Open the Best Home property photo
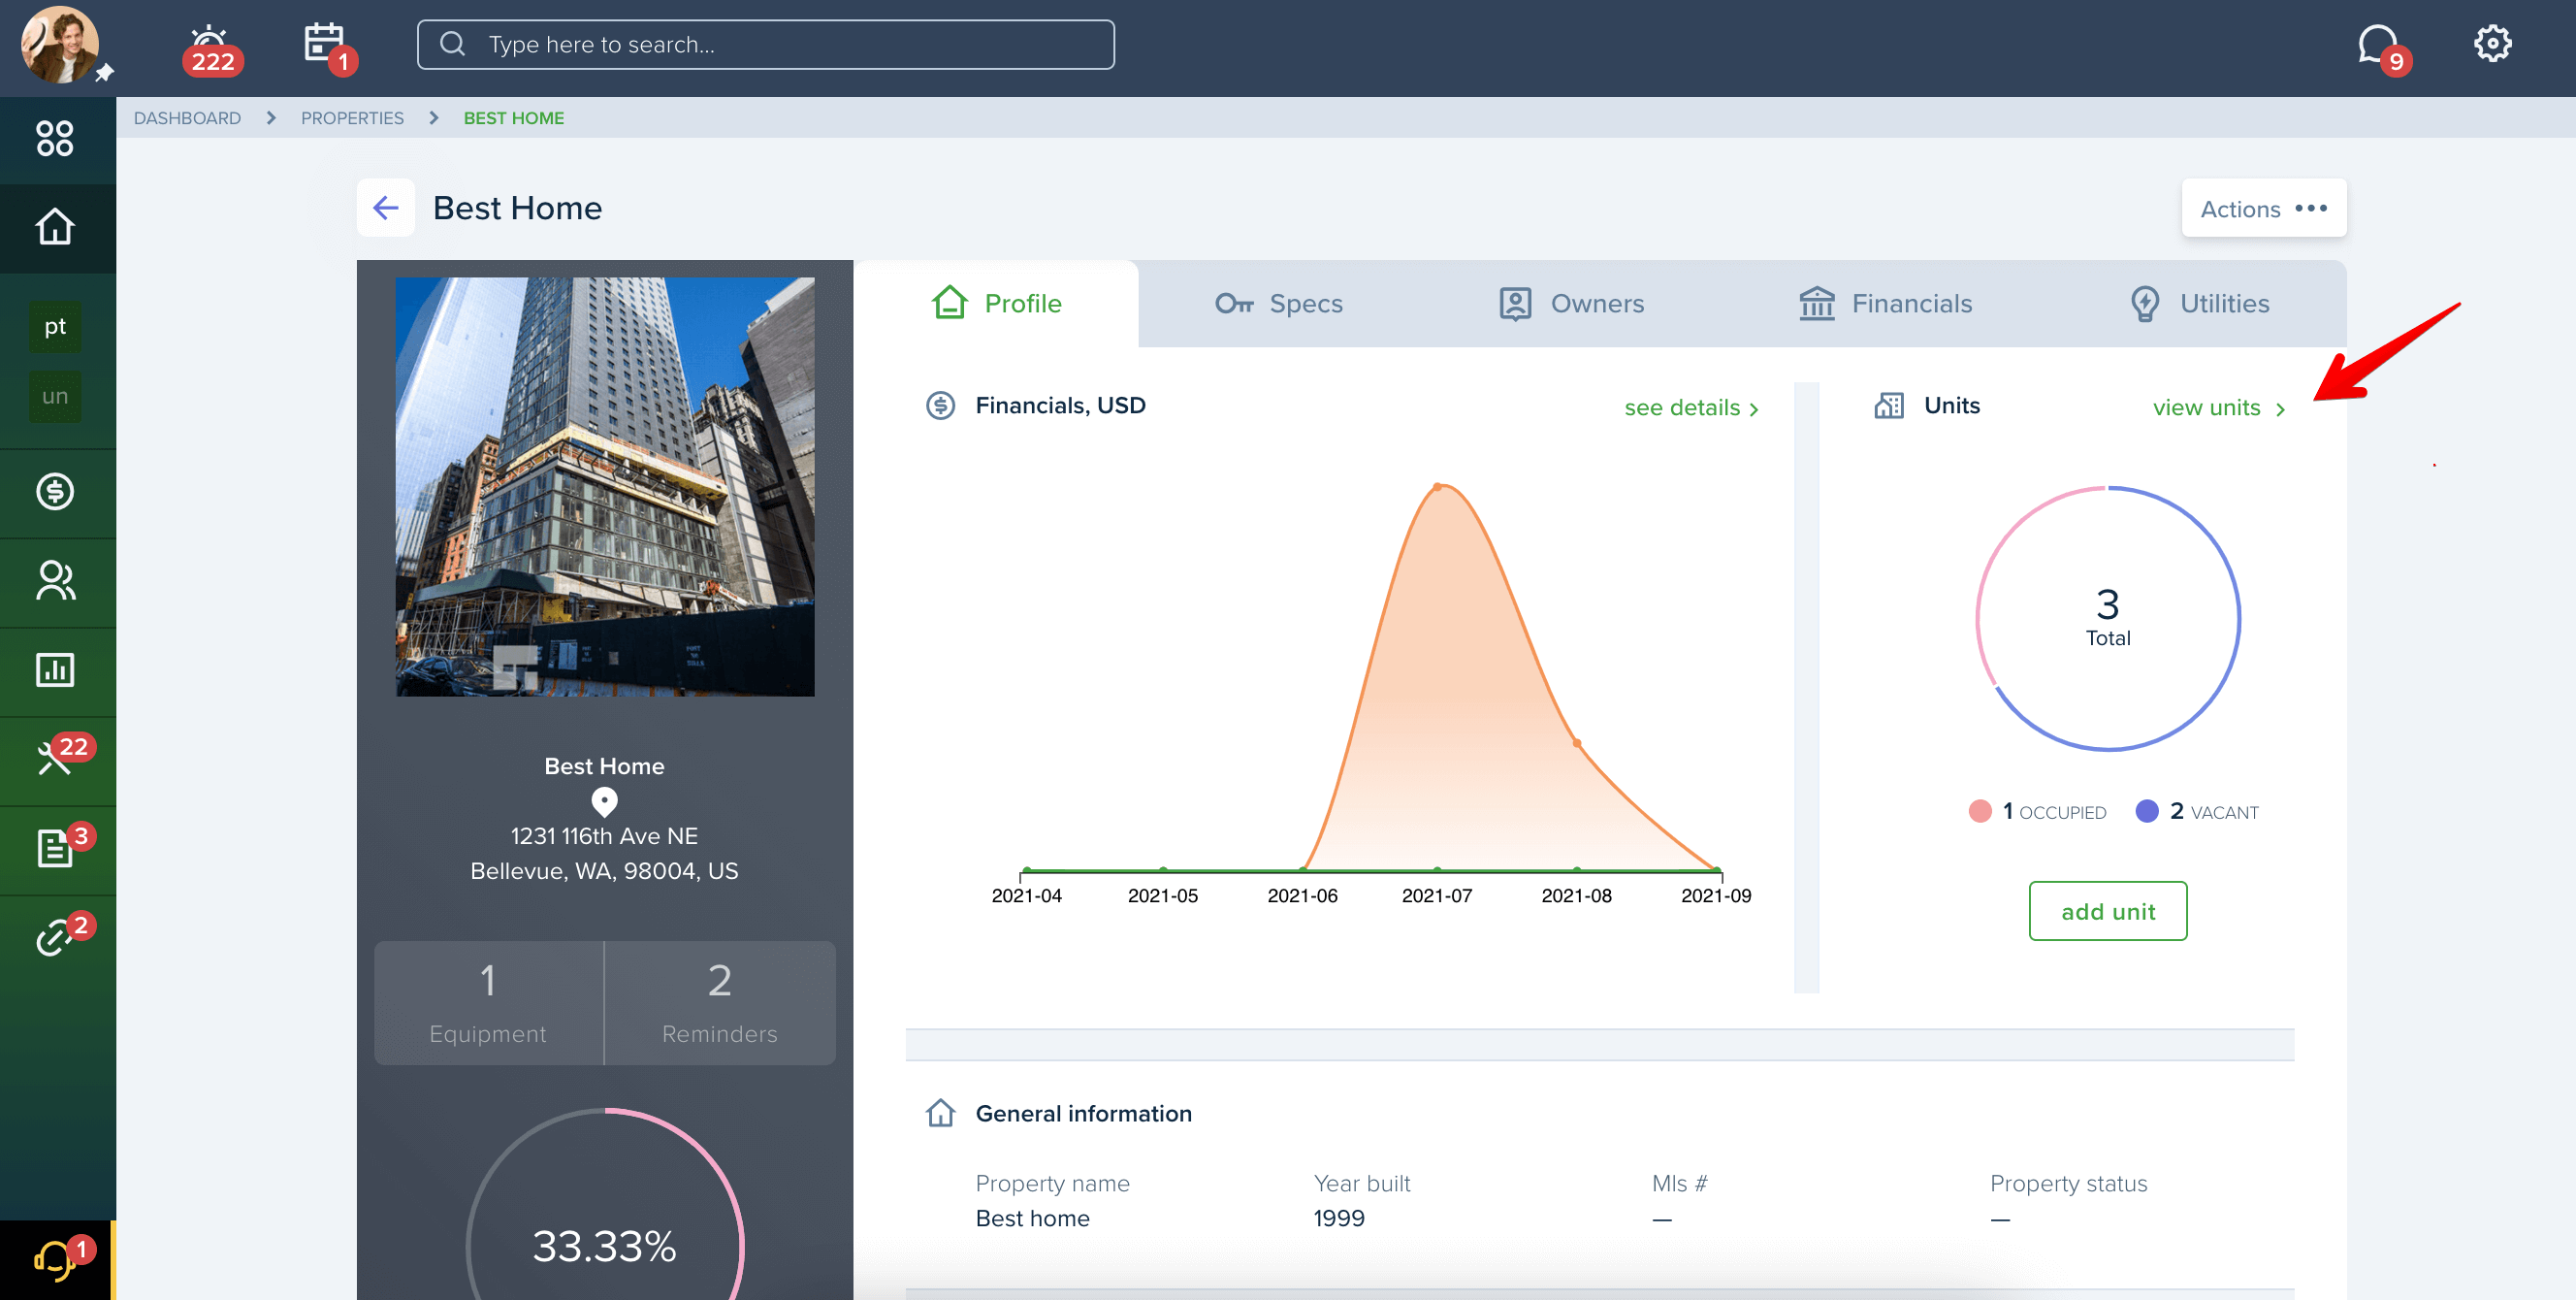 604,487
